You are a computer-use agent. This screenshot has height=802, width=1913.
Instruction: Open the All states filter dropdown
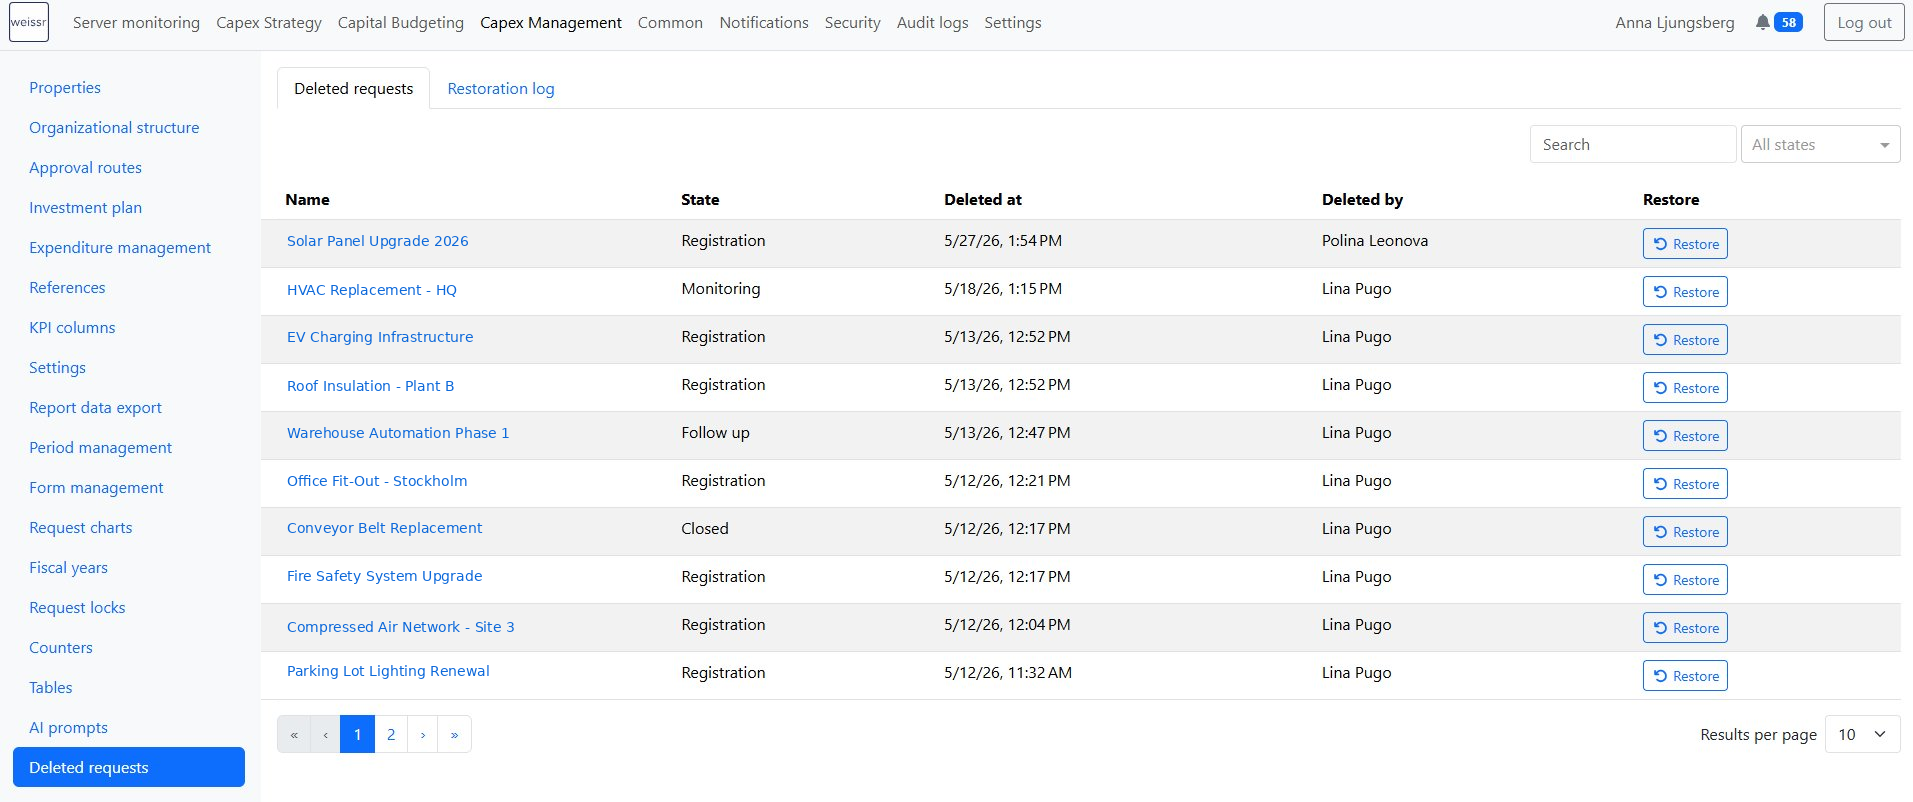[1820, 144]
